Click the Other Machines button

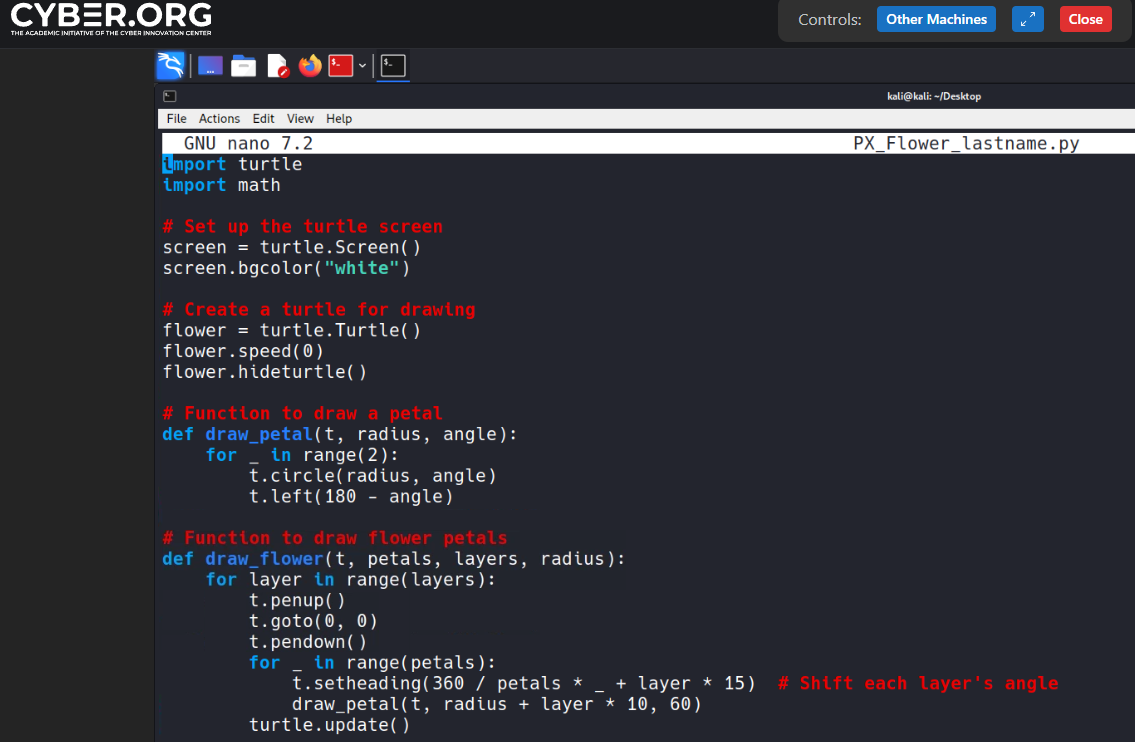936,19
